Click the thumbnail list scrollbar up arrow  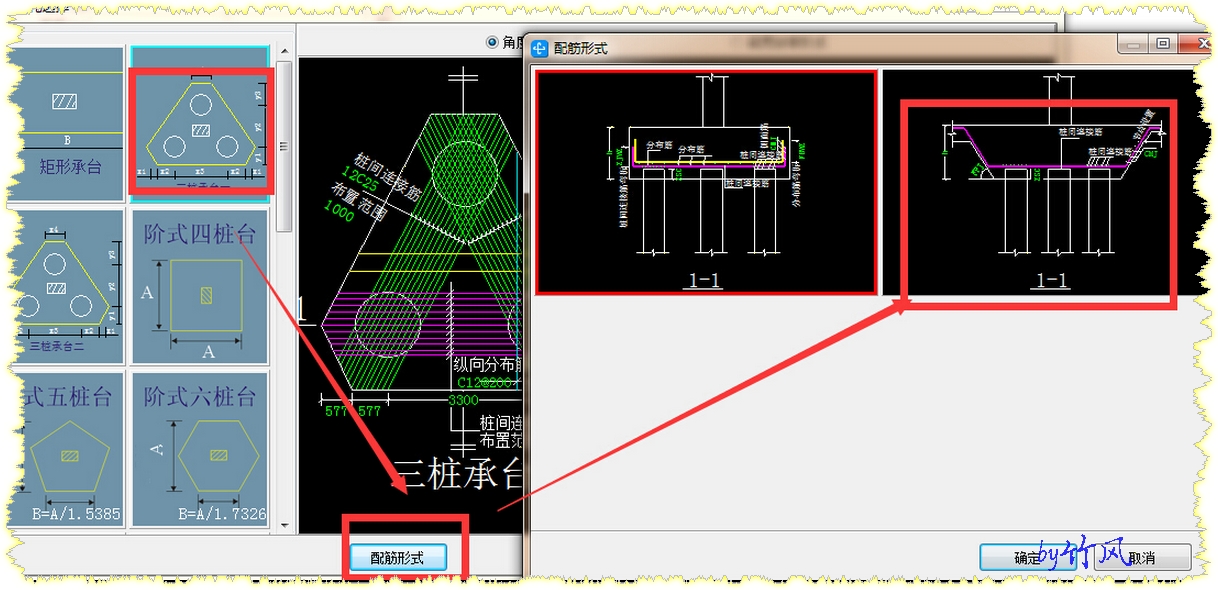point(284,53)
